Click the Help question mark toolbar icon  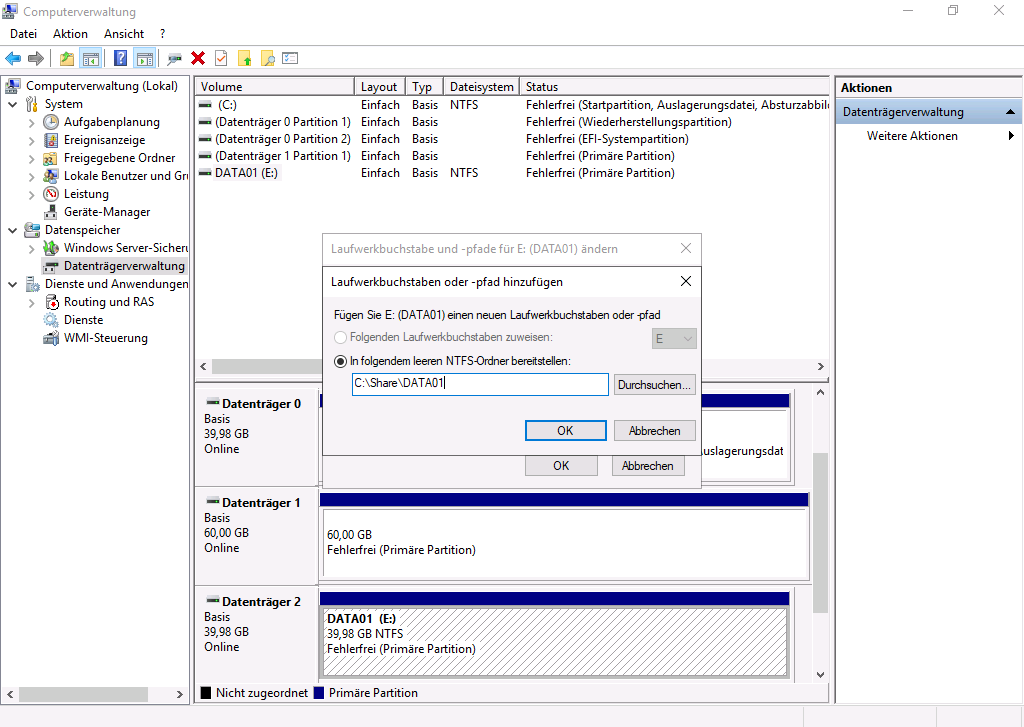(120, 58)
